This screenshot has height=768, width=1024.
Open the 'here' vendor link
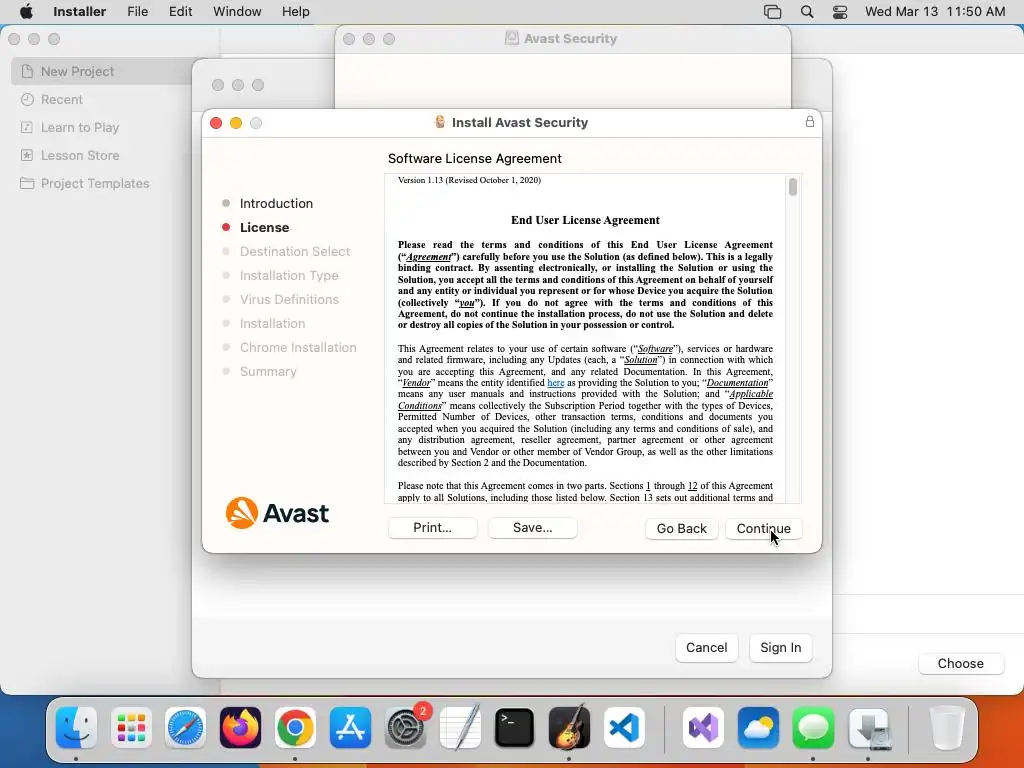[556, 383]
